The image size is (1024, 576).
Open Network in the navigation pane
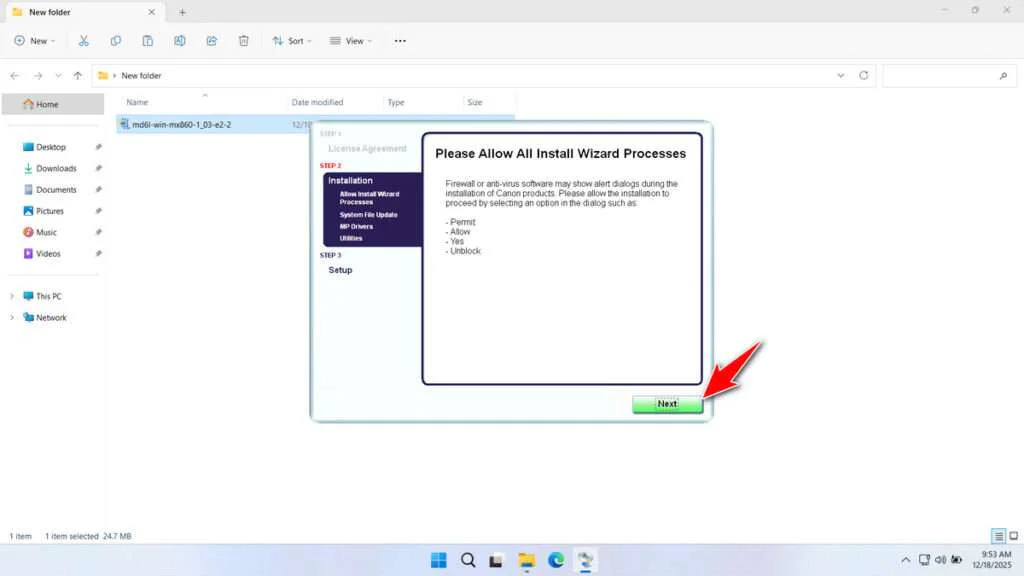click(x=48, y=317)
